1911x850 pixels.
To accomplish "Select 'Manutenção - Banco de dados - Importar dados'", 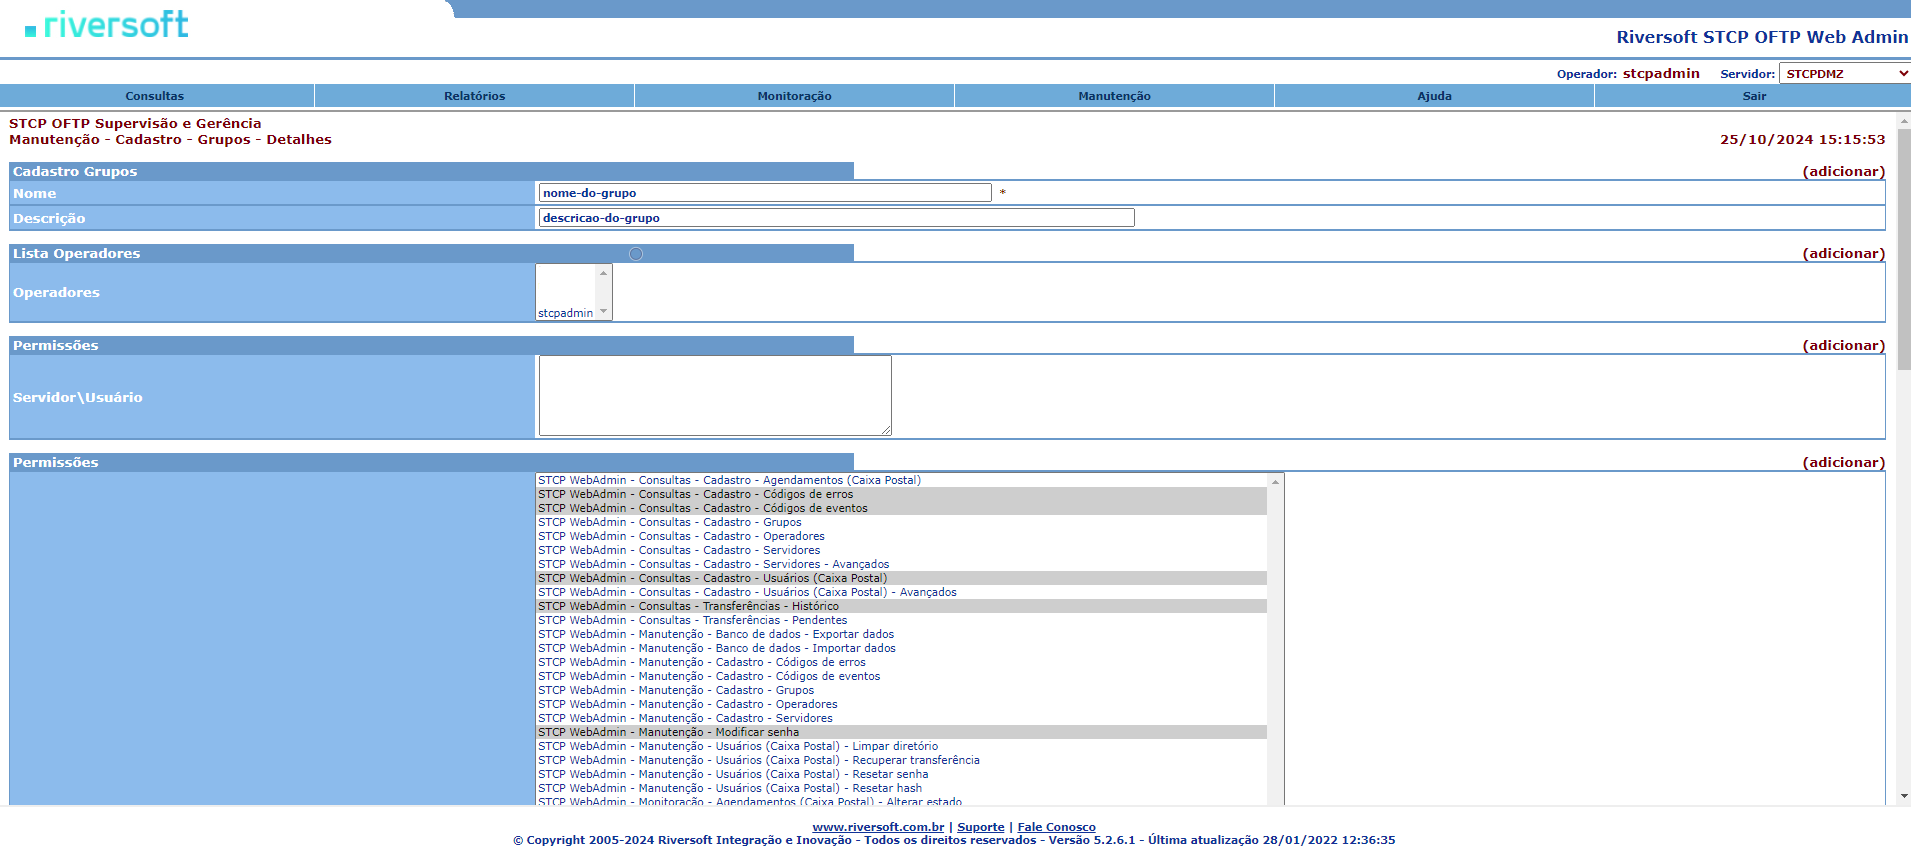I will coord(902,648).
